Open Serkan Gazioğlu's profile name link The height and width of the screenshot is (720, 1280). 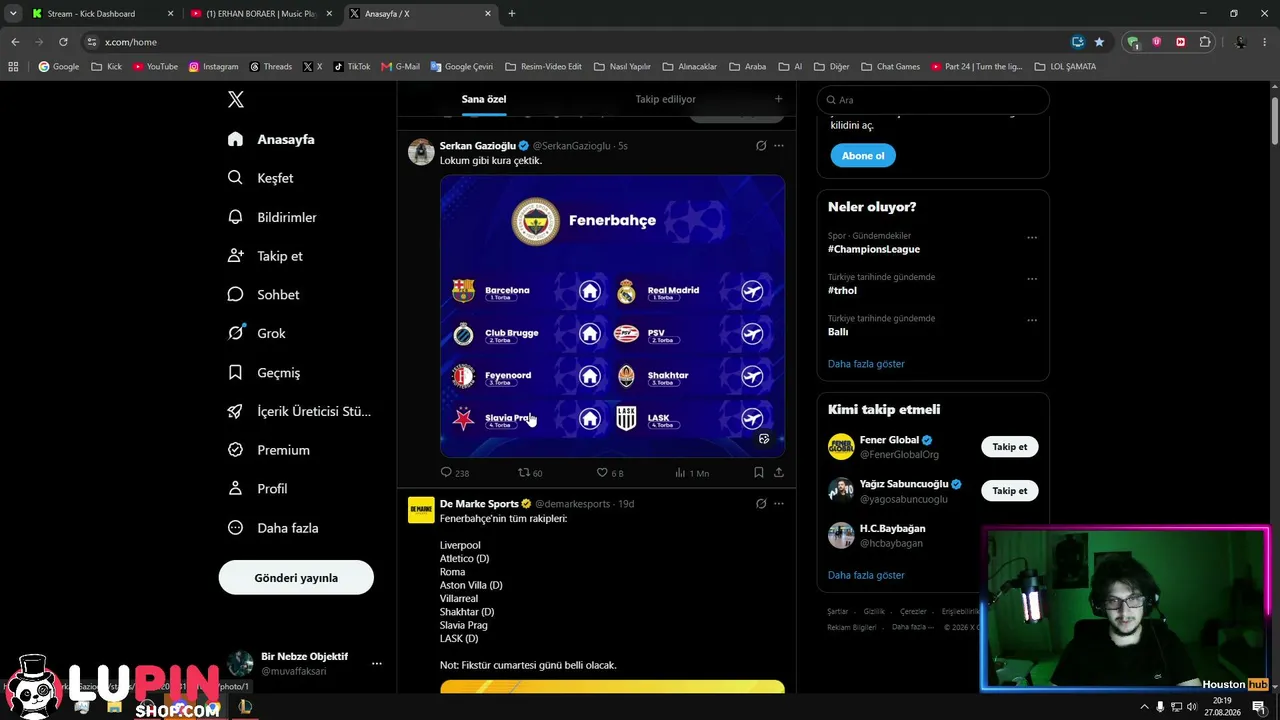478,145
